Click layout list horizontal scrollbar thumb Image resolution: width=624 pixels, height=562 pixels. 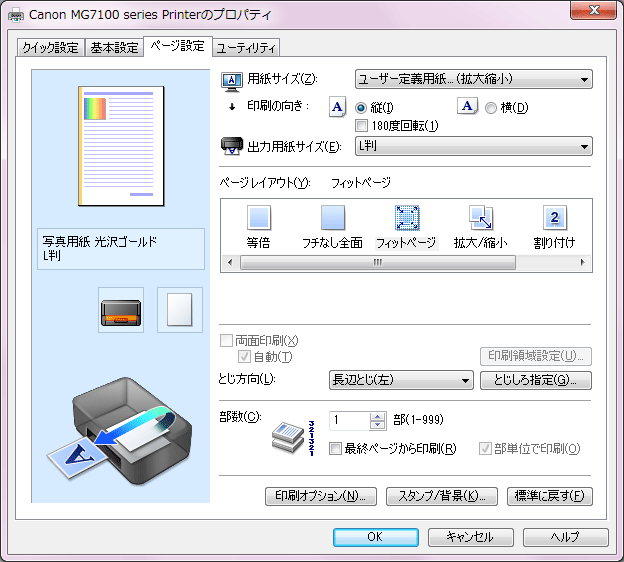(x=378, y=263)
